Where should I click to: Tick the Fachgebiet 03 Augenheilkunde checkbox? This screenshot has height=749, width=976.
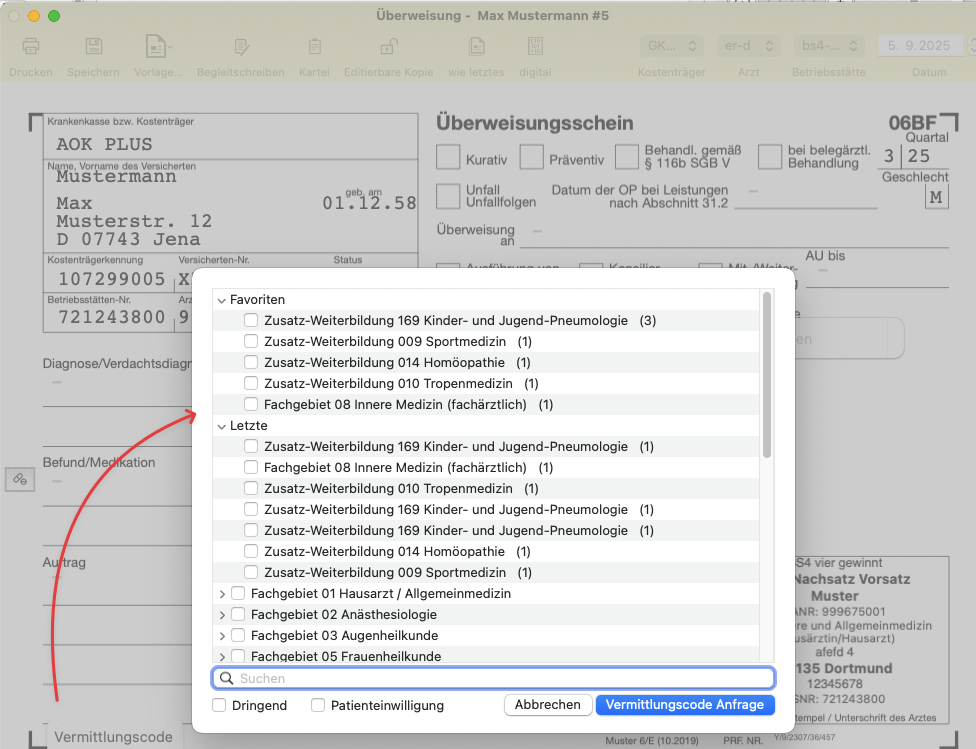pos(238,635)
